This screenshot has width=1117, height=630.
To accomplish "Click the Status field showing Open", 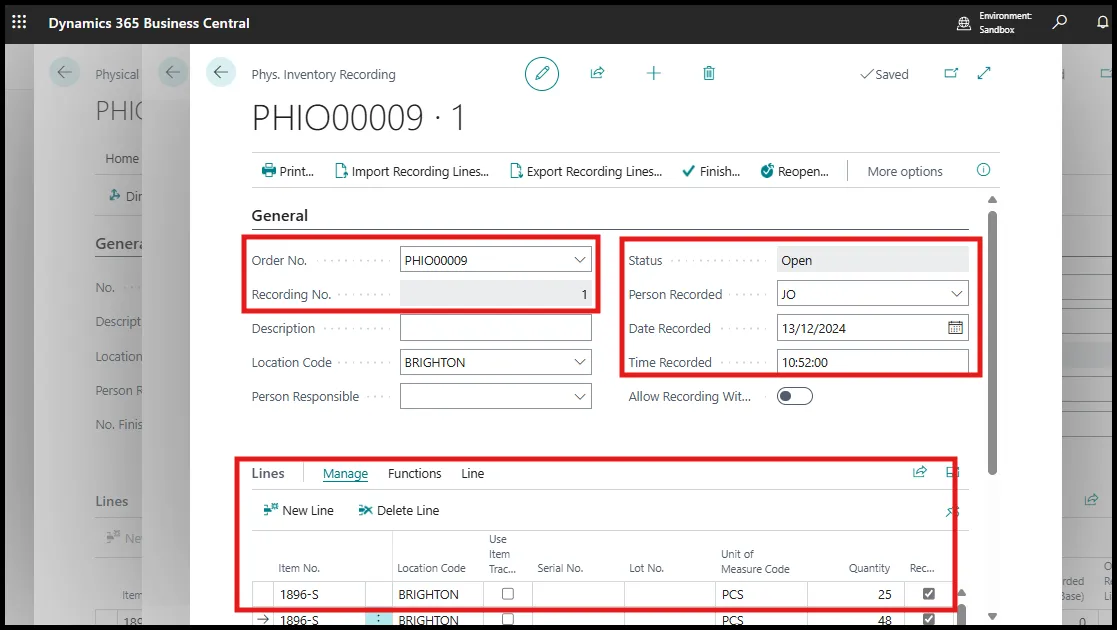I will (873, 260).
